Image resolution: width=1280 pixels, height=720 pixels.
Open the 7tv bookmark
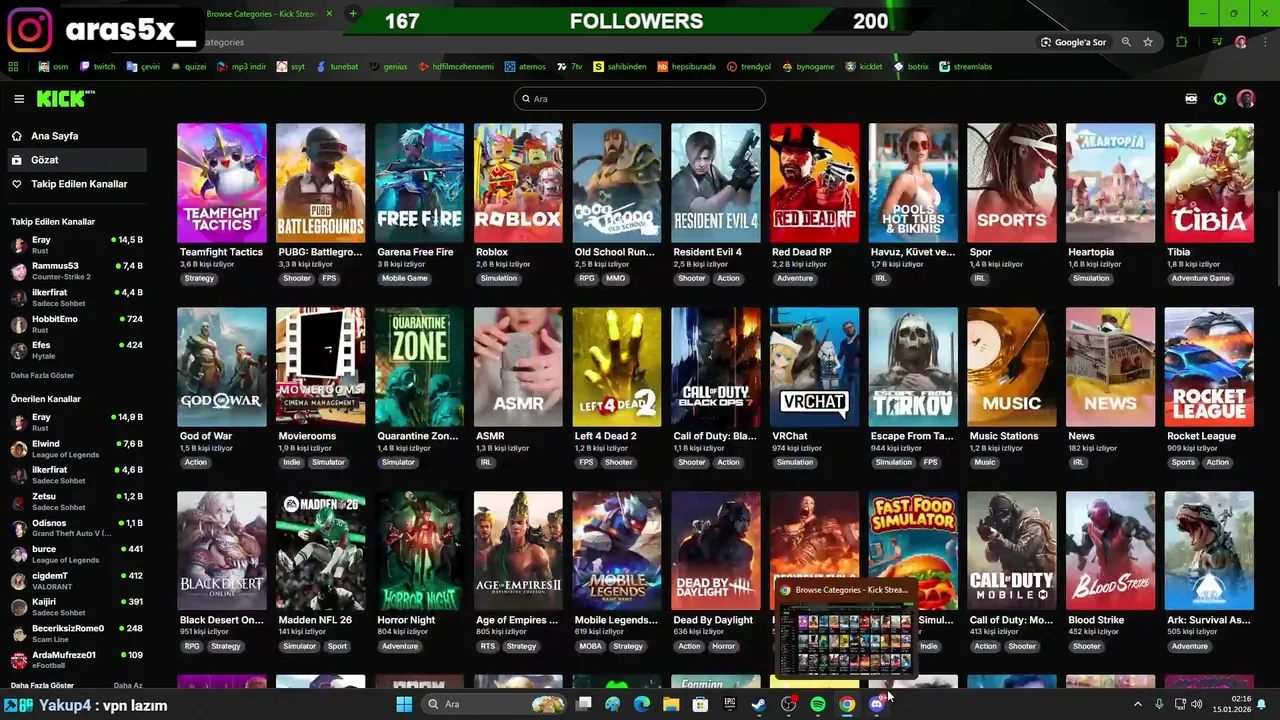570,67
